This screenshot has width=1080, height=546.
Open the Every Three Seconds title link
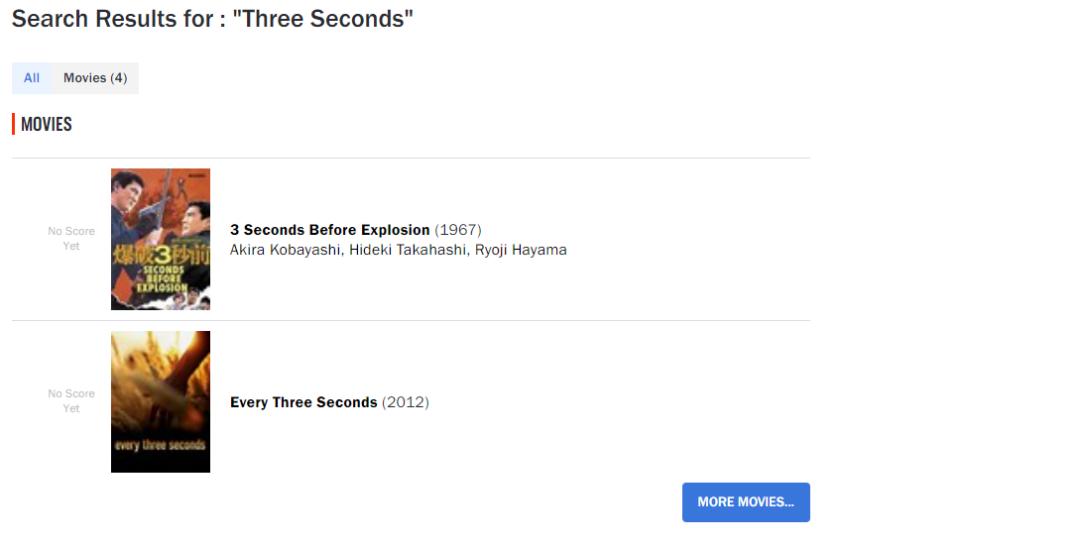304,402
